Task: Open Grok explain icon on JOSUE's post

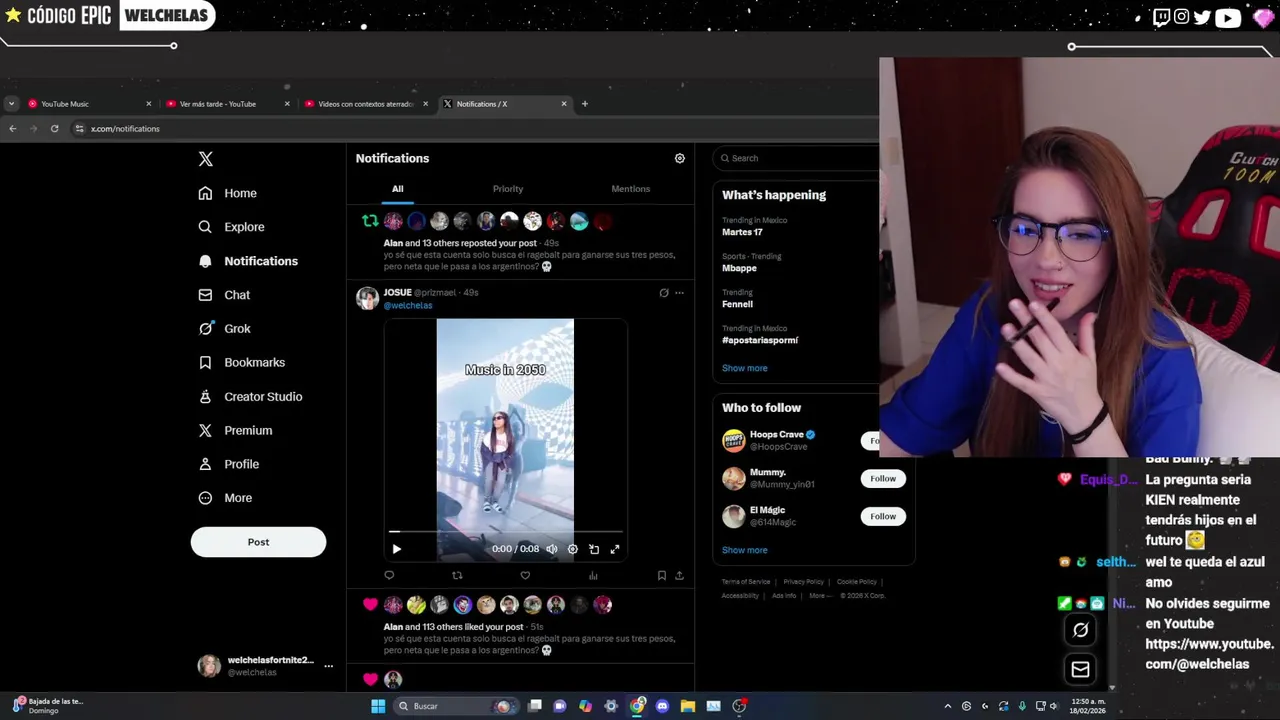Action: (663, 293)
